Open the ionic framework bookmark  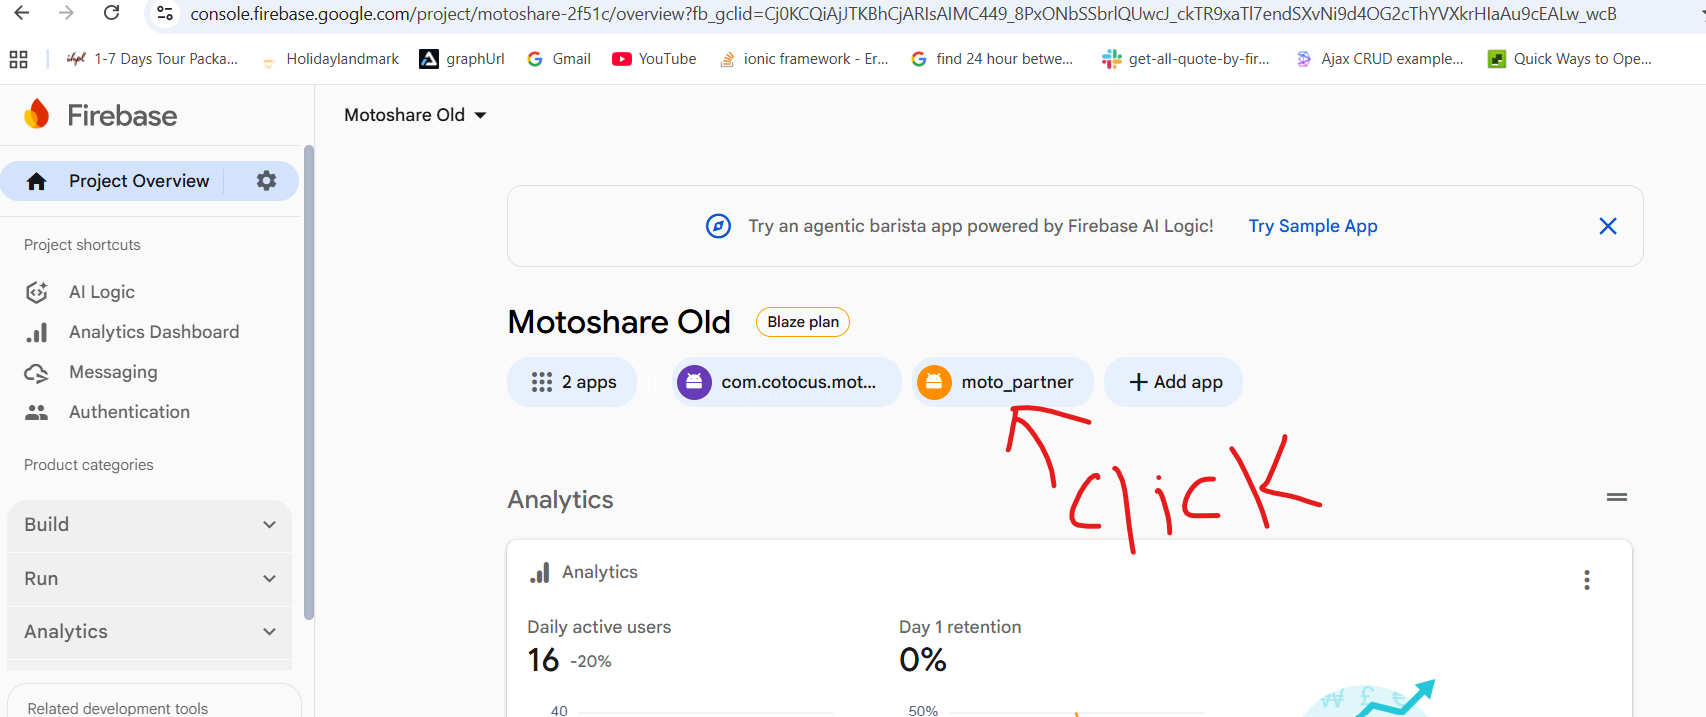click(804, 59)
